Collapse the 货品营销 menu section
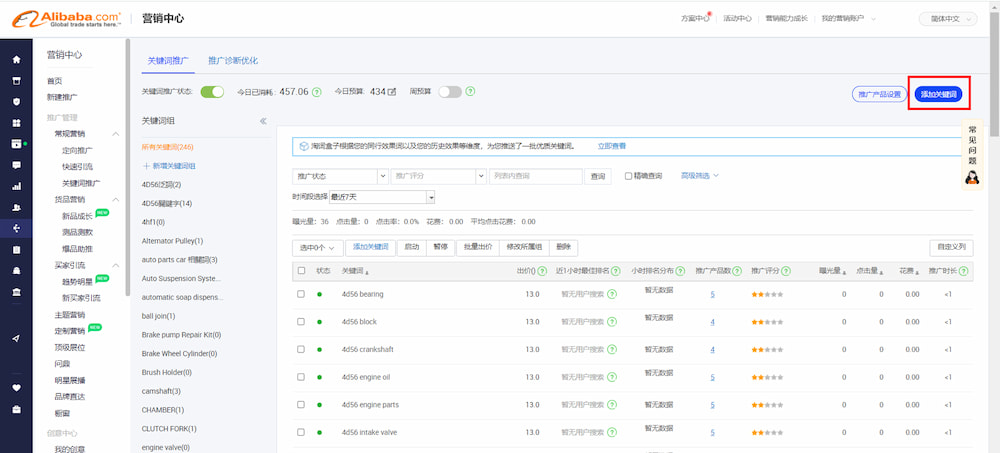This screenshot has width=1000, height=453. click(x=116, y=200)
